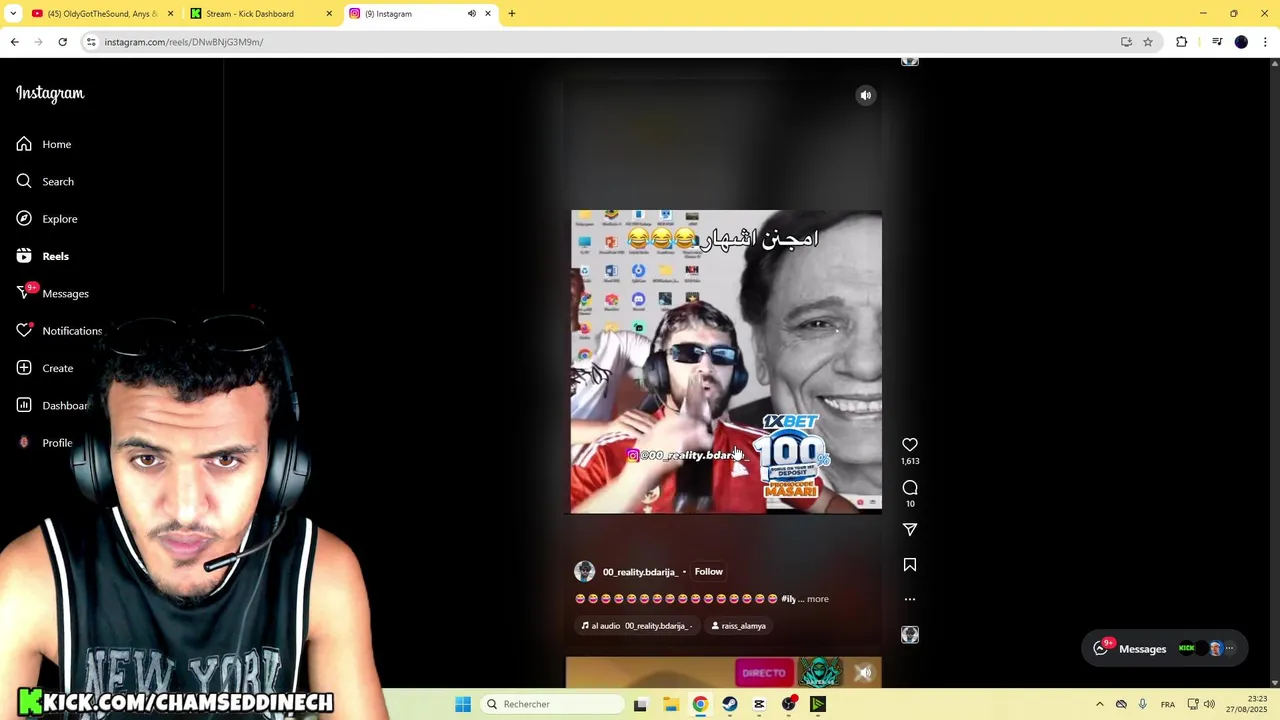This screenshot has width=1280, height=720.
Task: Bookmark this page with star icon
Action: point(1148,42)
